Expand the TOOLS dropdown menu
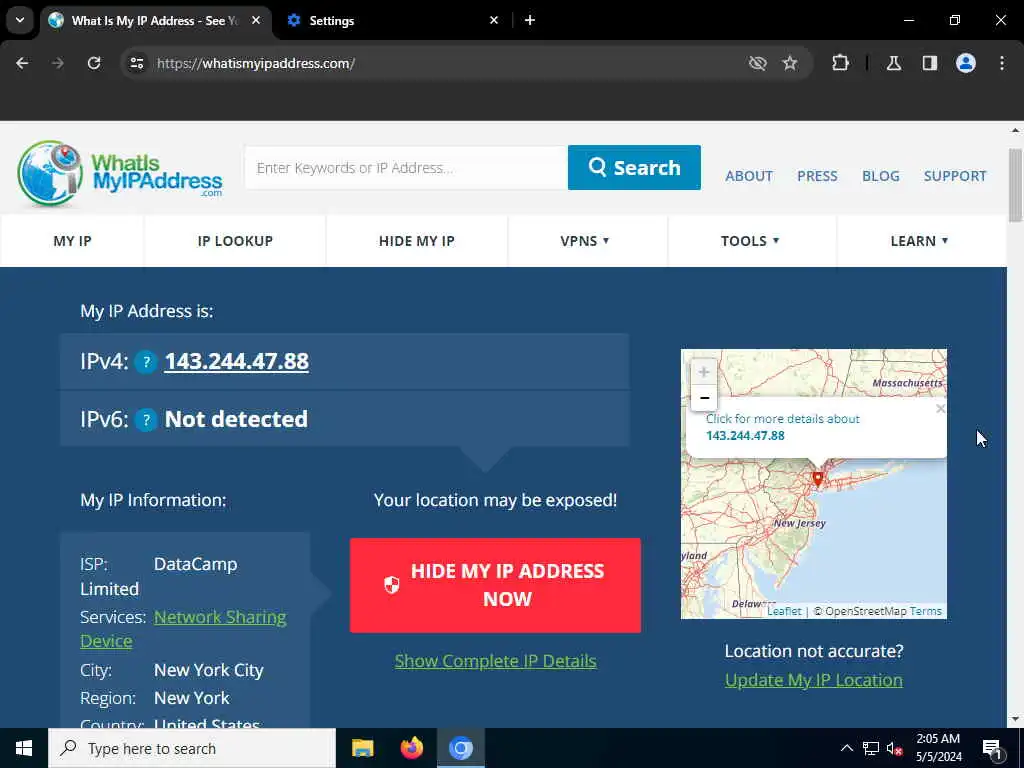 tap(750, 241)
